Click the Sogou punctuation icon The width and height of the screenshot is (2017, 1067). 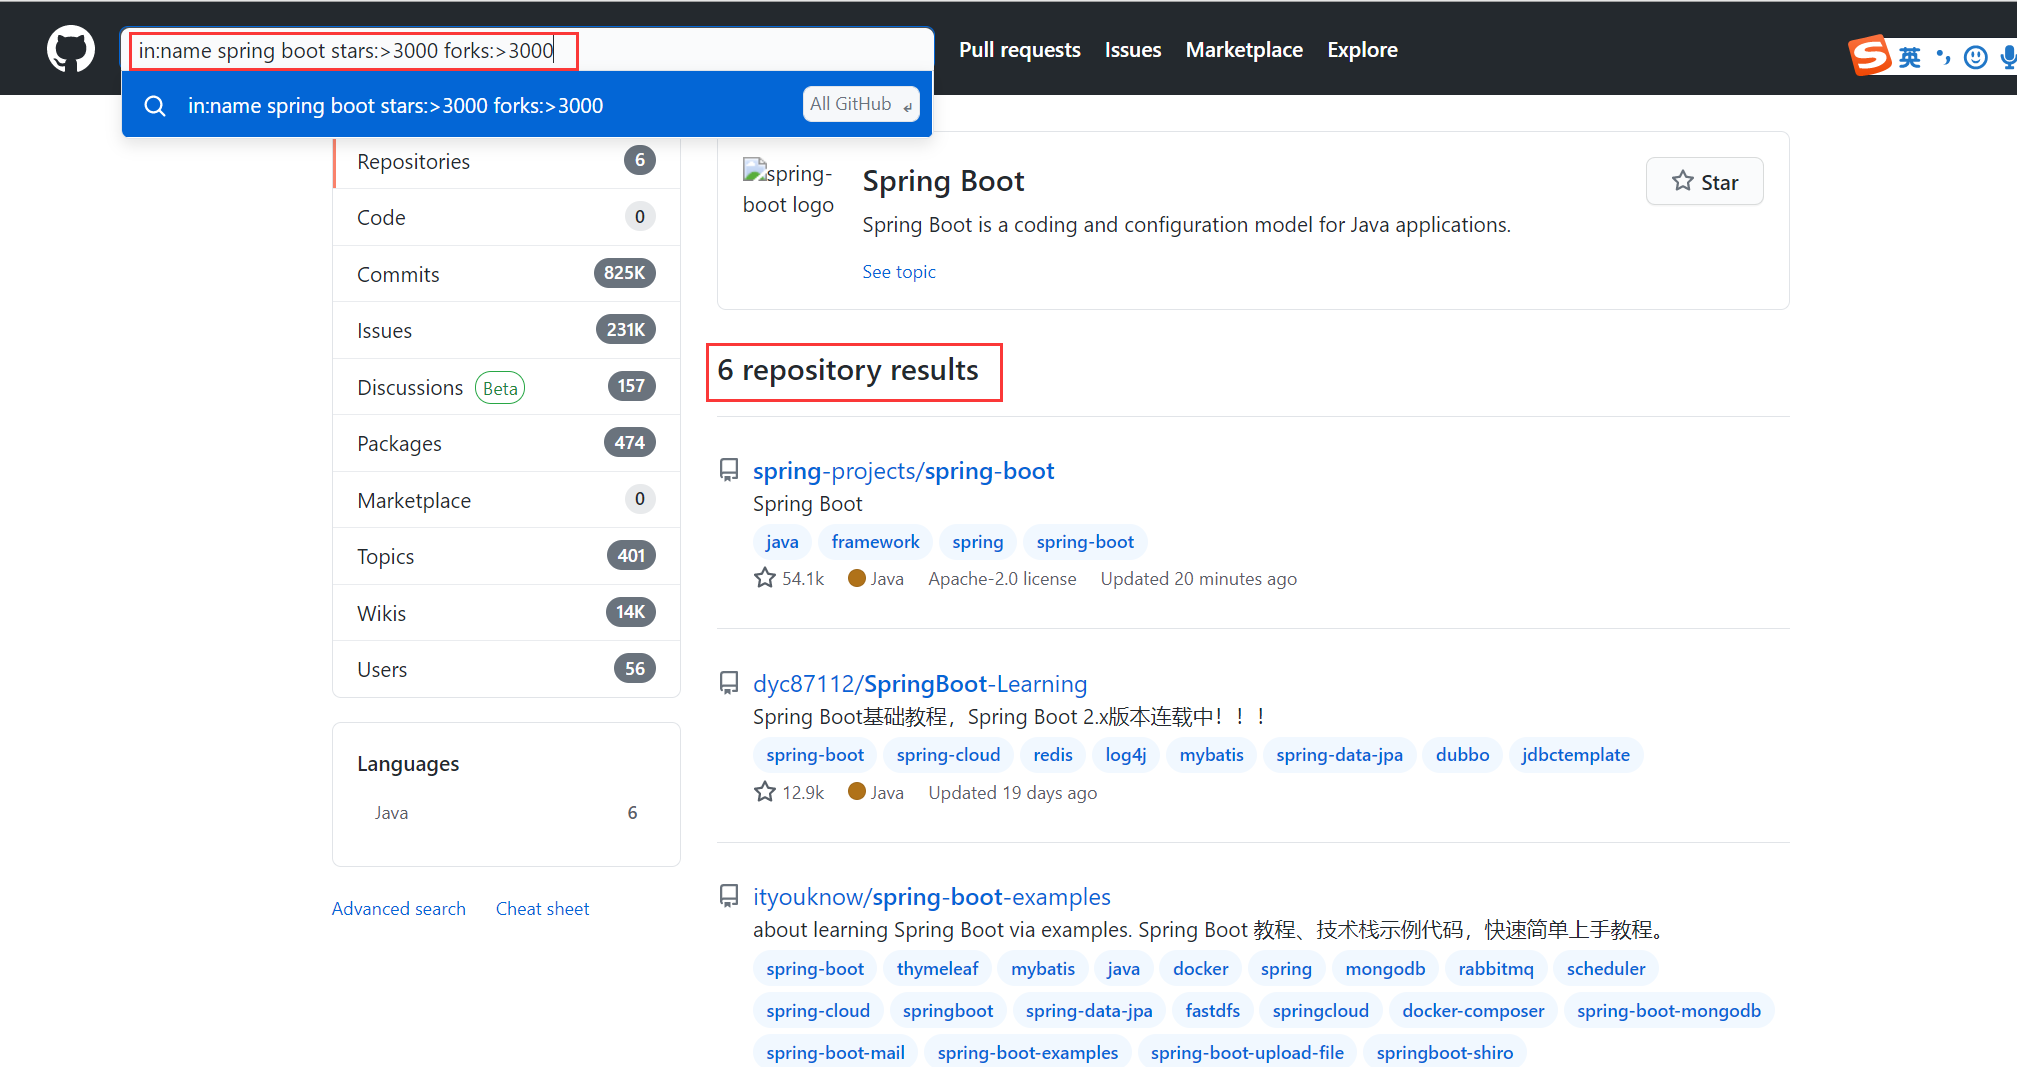1942,57
